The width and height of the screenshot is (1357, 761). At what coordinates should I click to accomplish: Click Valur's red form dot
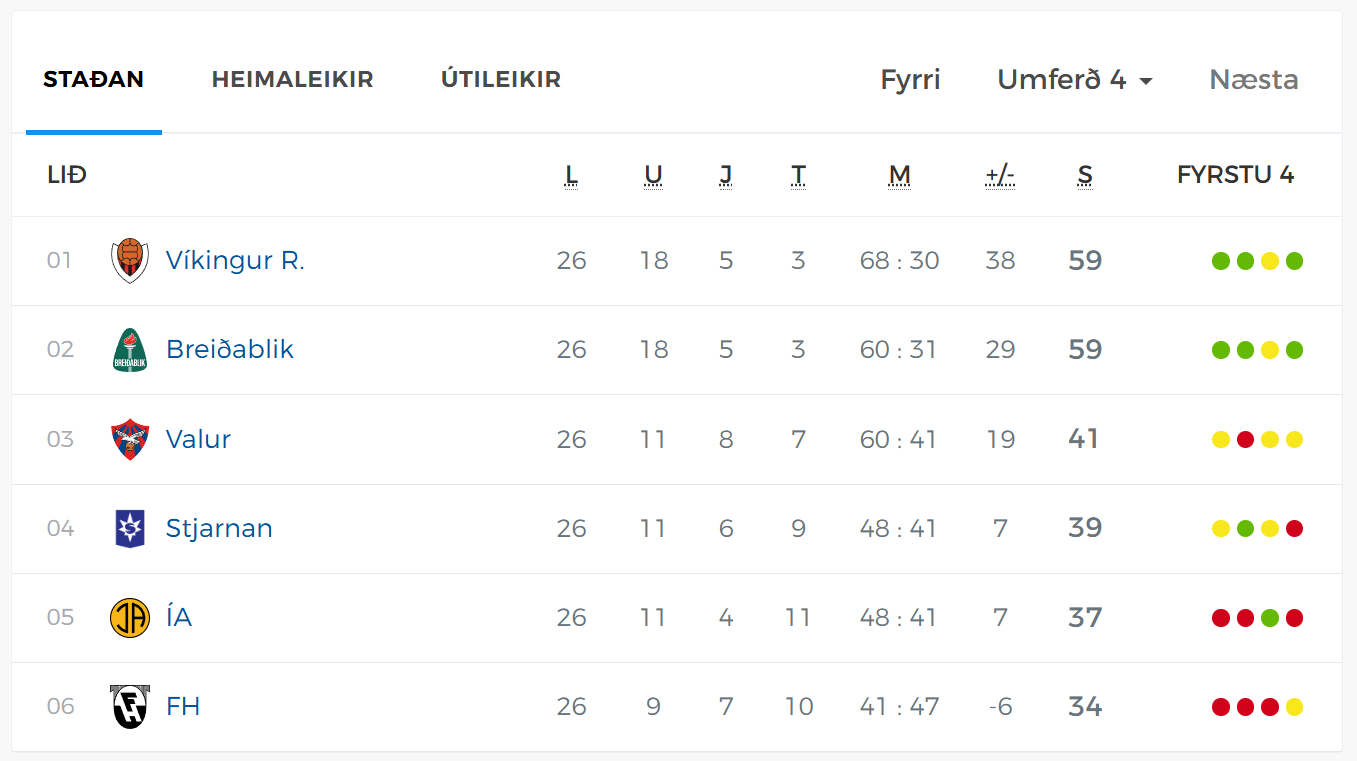point(1245,439)
